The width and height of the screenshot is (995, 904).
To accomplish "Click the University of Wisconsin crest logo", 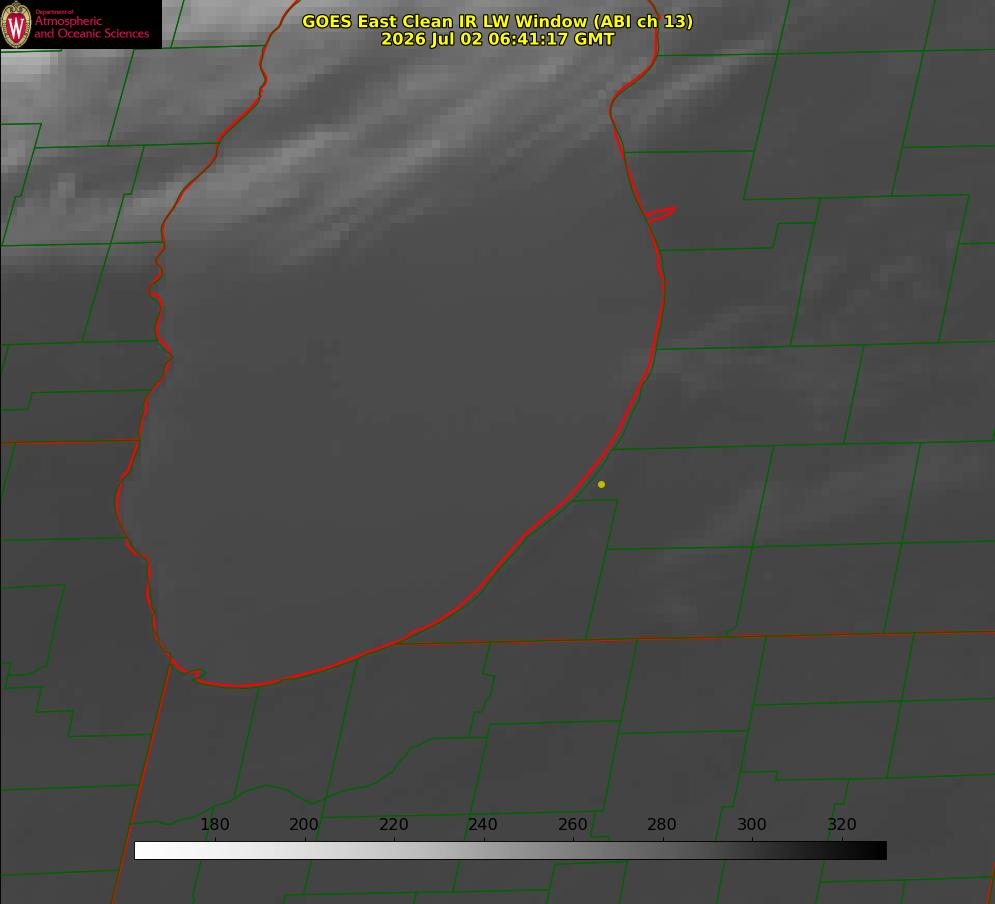I will [x=16, y=24].
